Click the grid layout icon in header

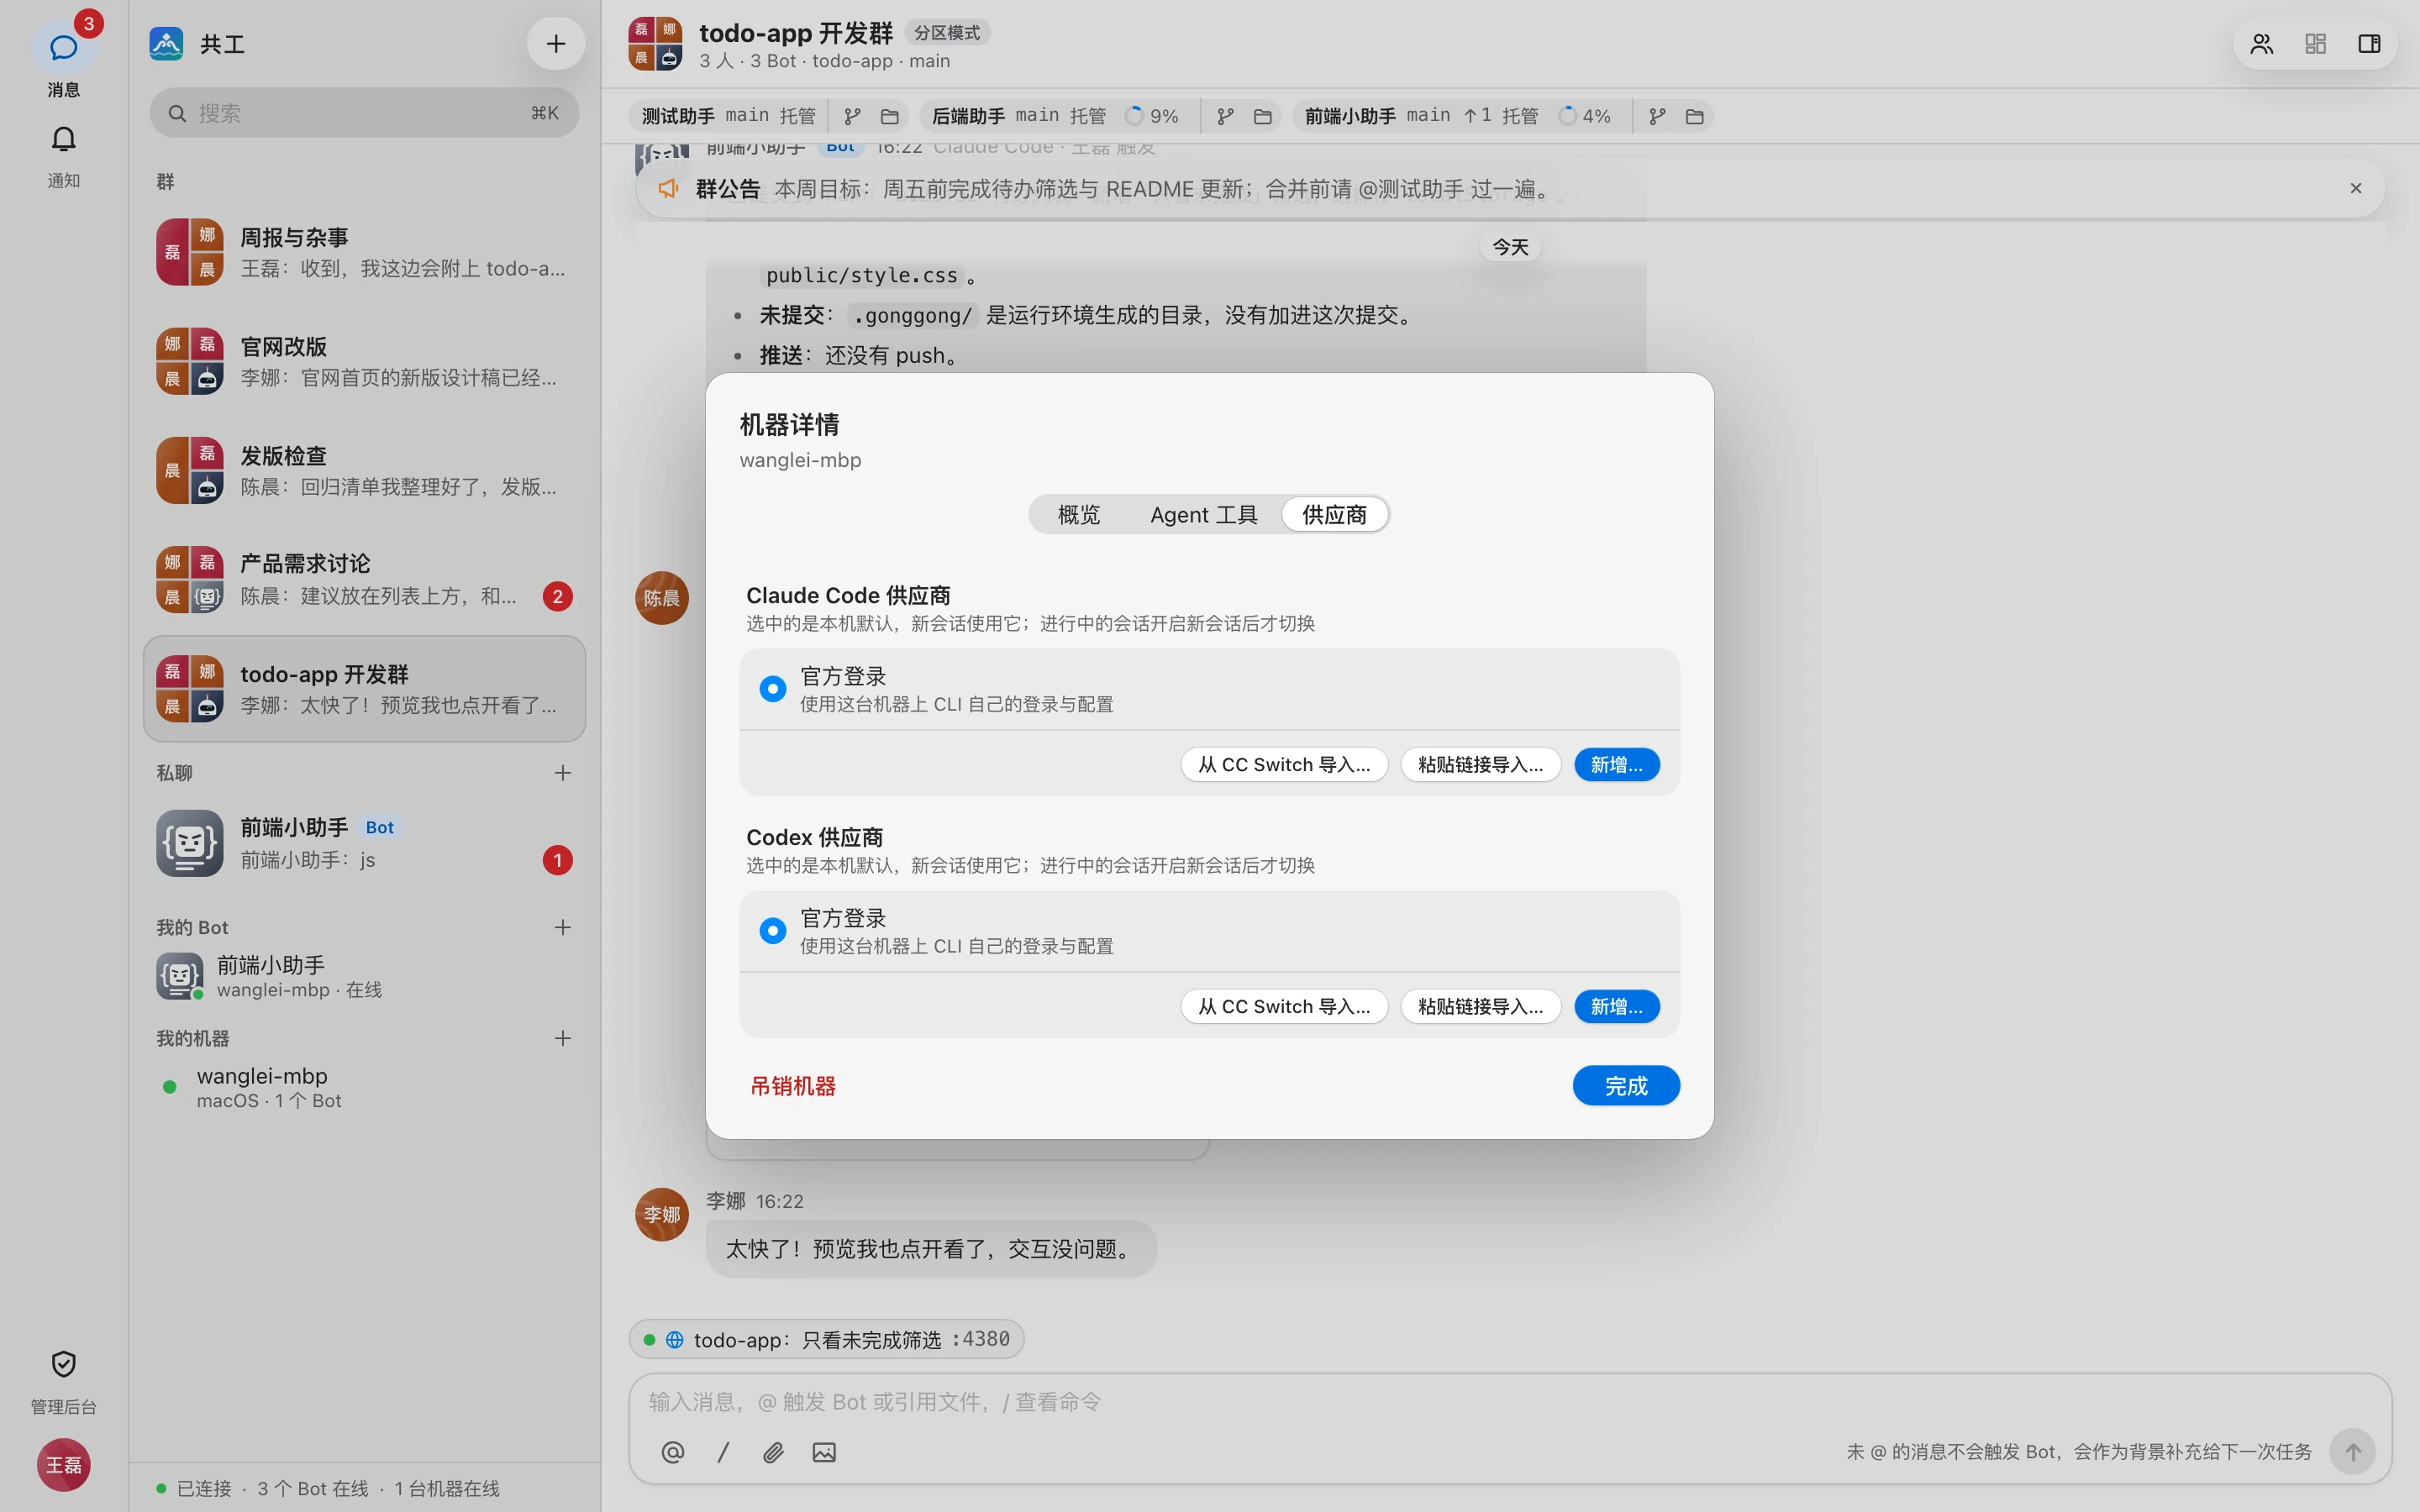2315,44
